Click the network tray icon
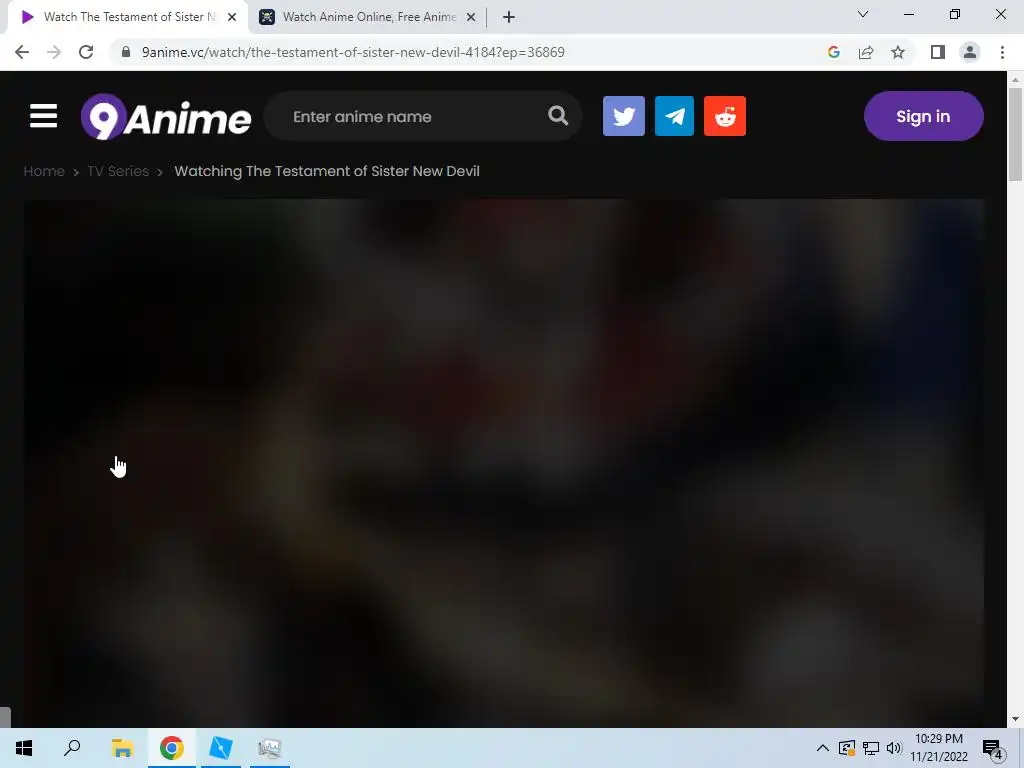 (871, 748)
